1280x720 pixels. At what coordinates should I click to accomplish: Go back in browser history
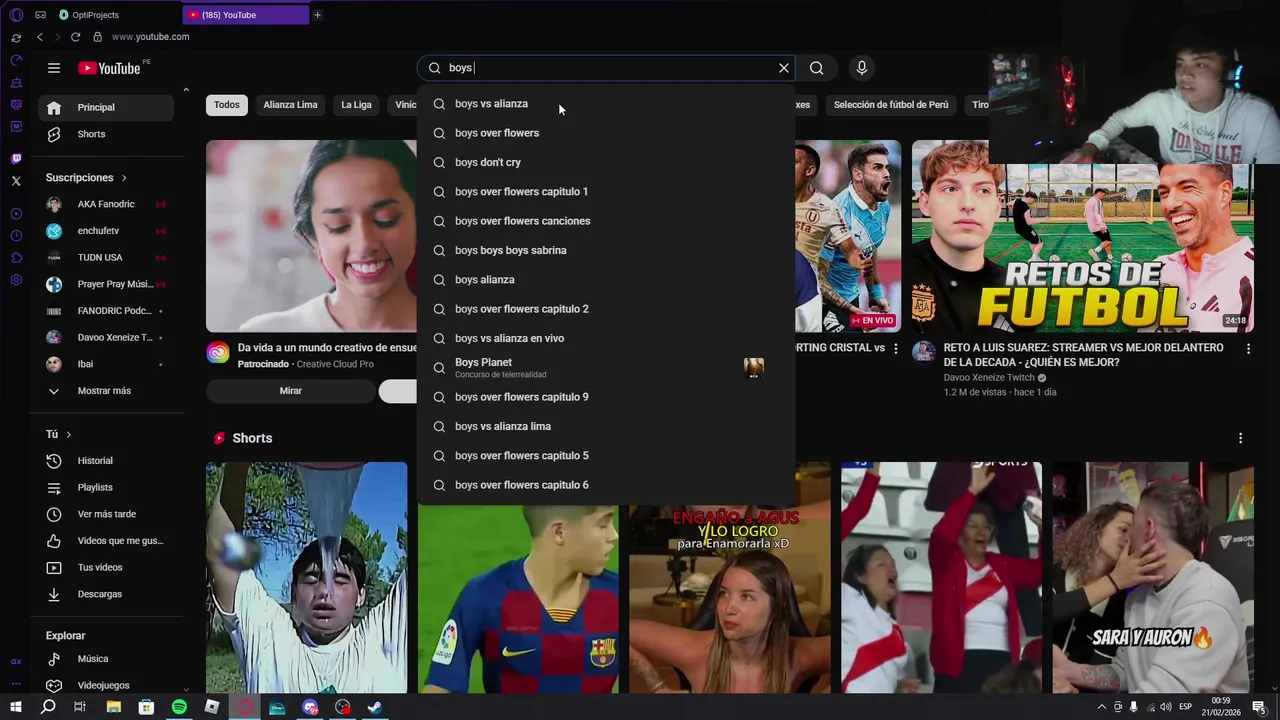point(39,37)
